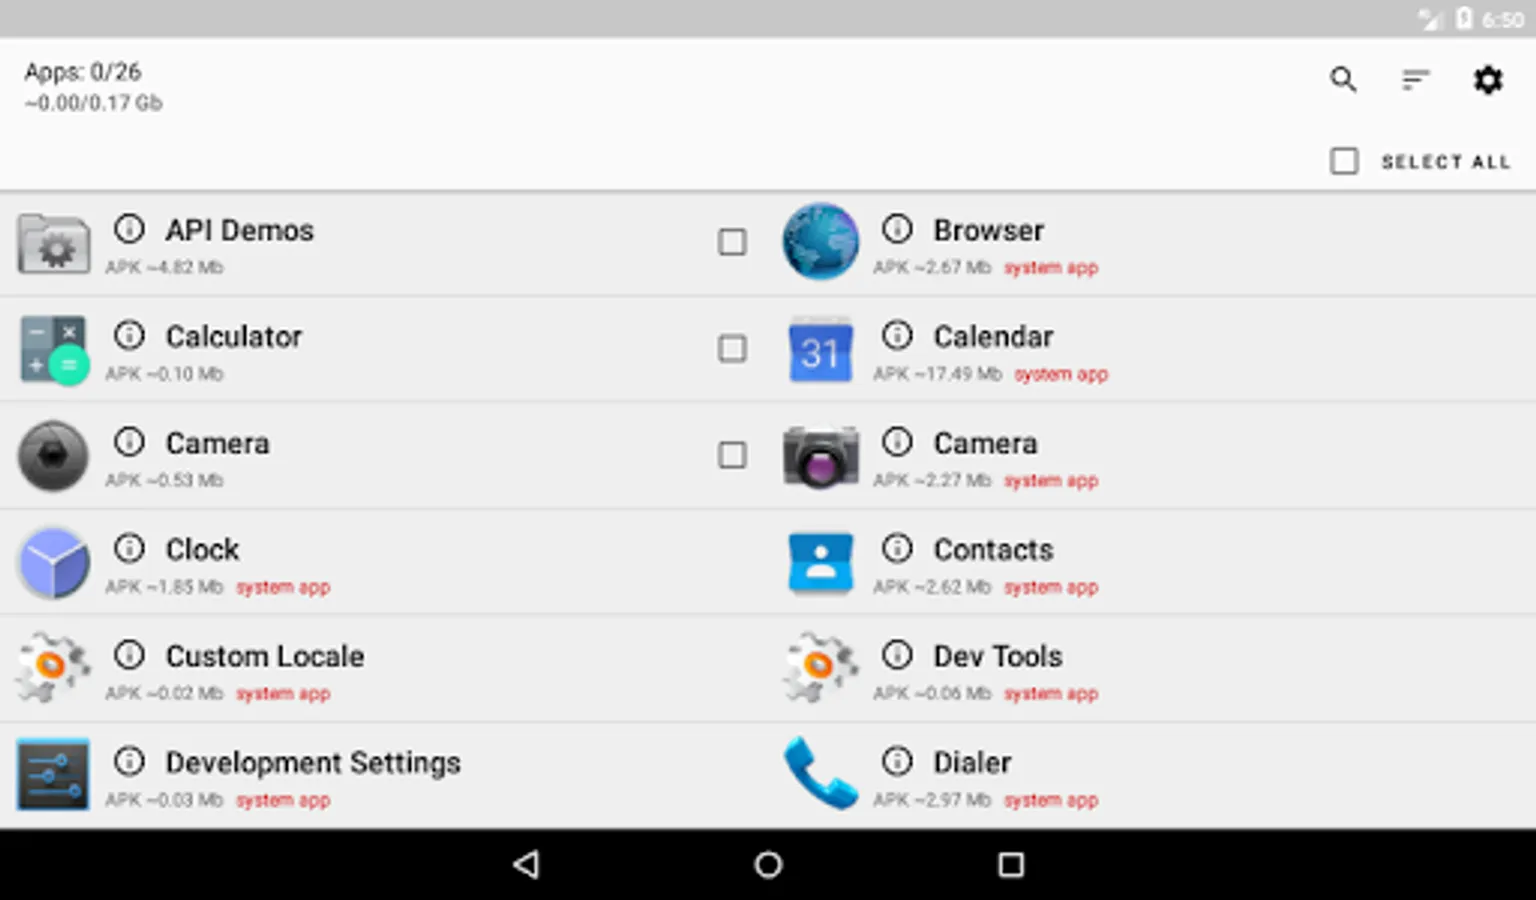Open the settings gear icon

coord(1488,79)
